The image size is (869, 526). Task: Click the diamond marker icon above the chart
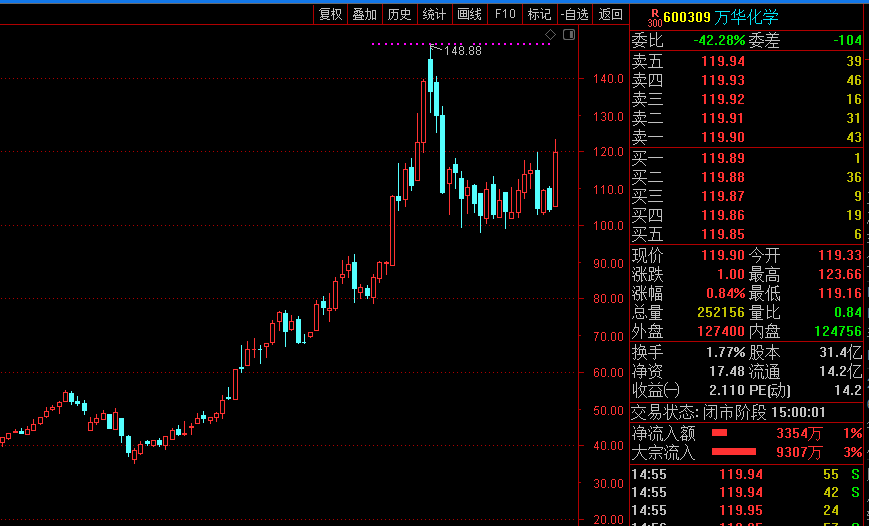click(550, 35)
